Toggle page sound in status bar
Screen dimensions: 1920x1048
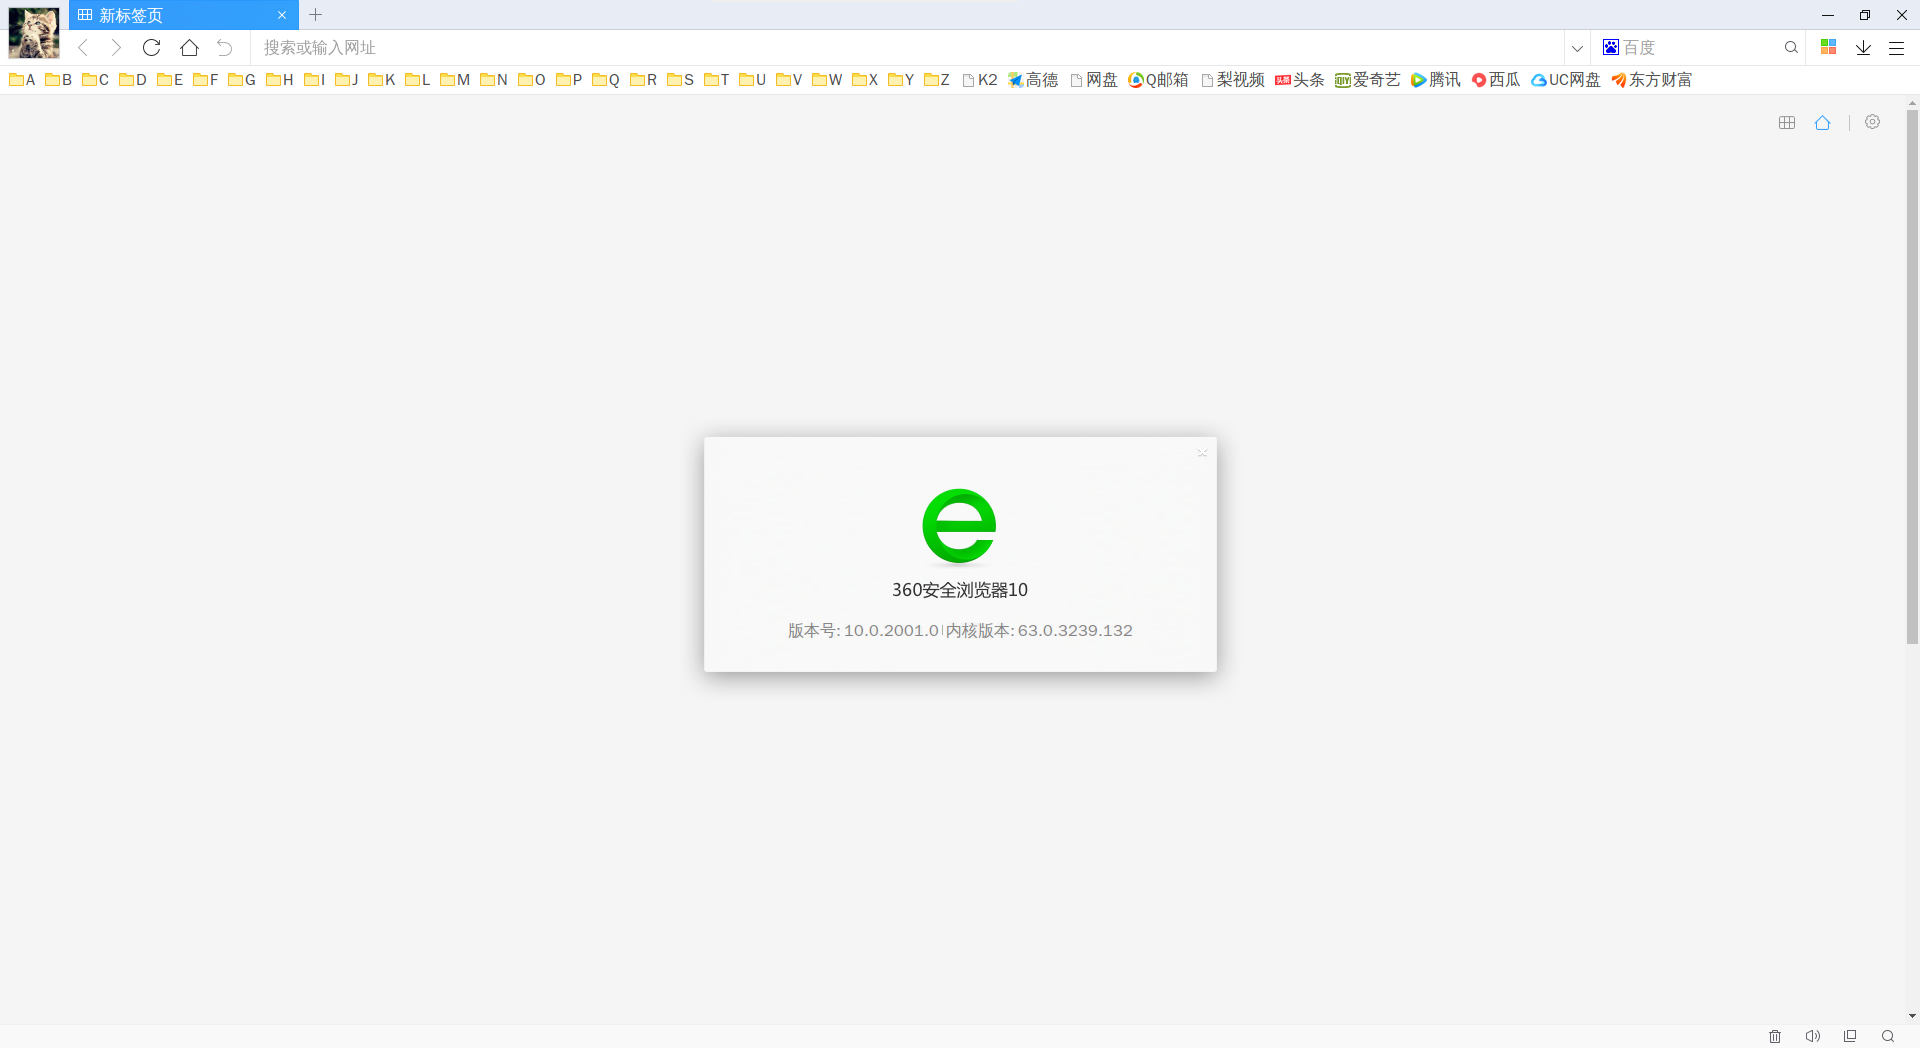(1812, 1036)
